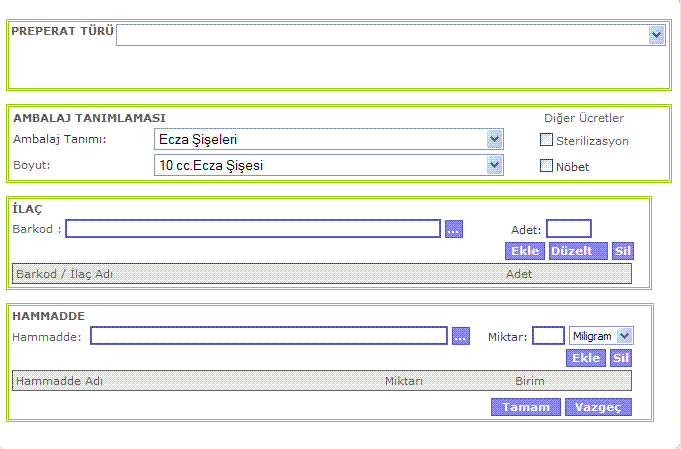Image resolution: width=681 pixels, height=449 pixels.
Task: Focus the Barkod input field
Action: (x=253, y=229)
